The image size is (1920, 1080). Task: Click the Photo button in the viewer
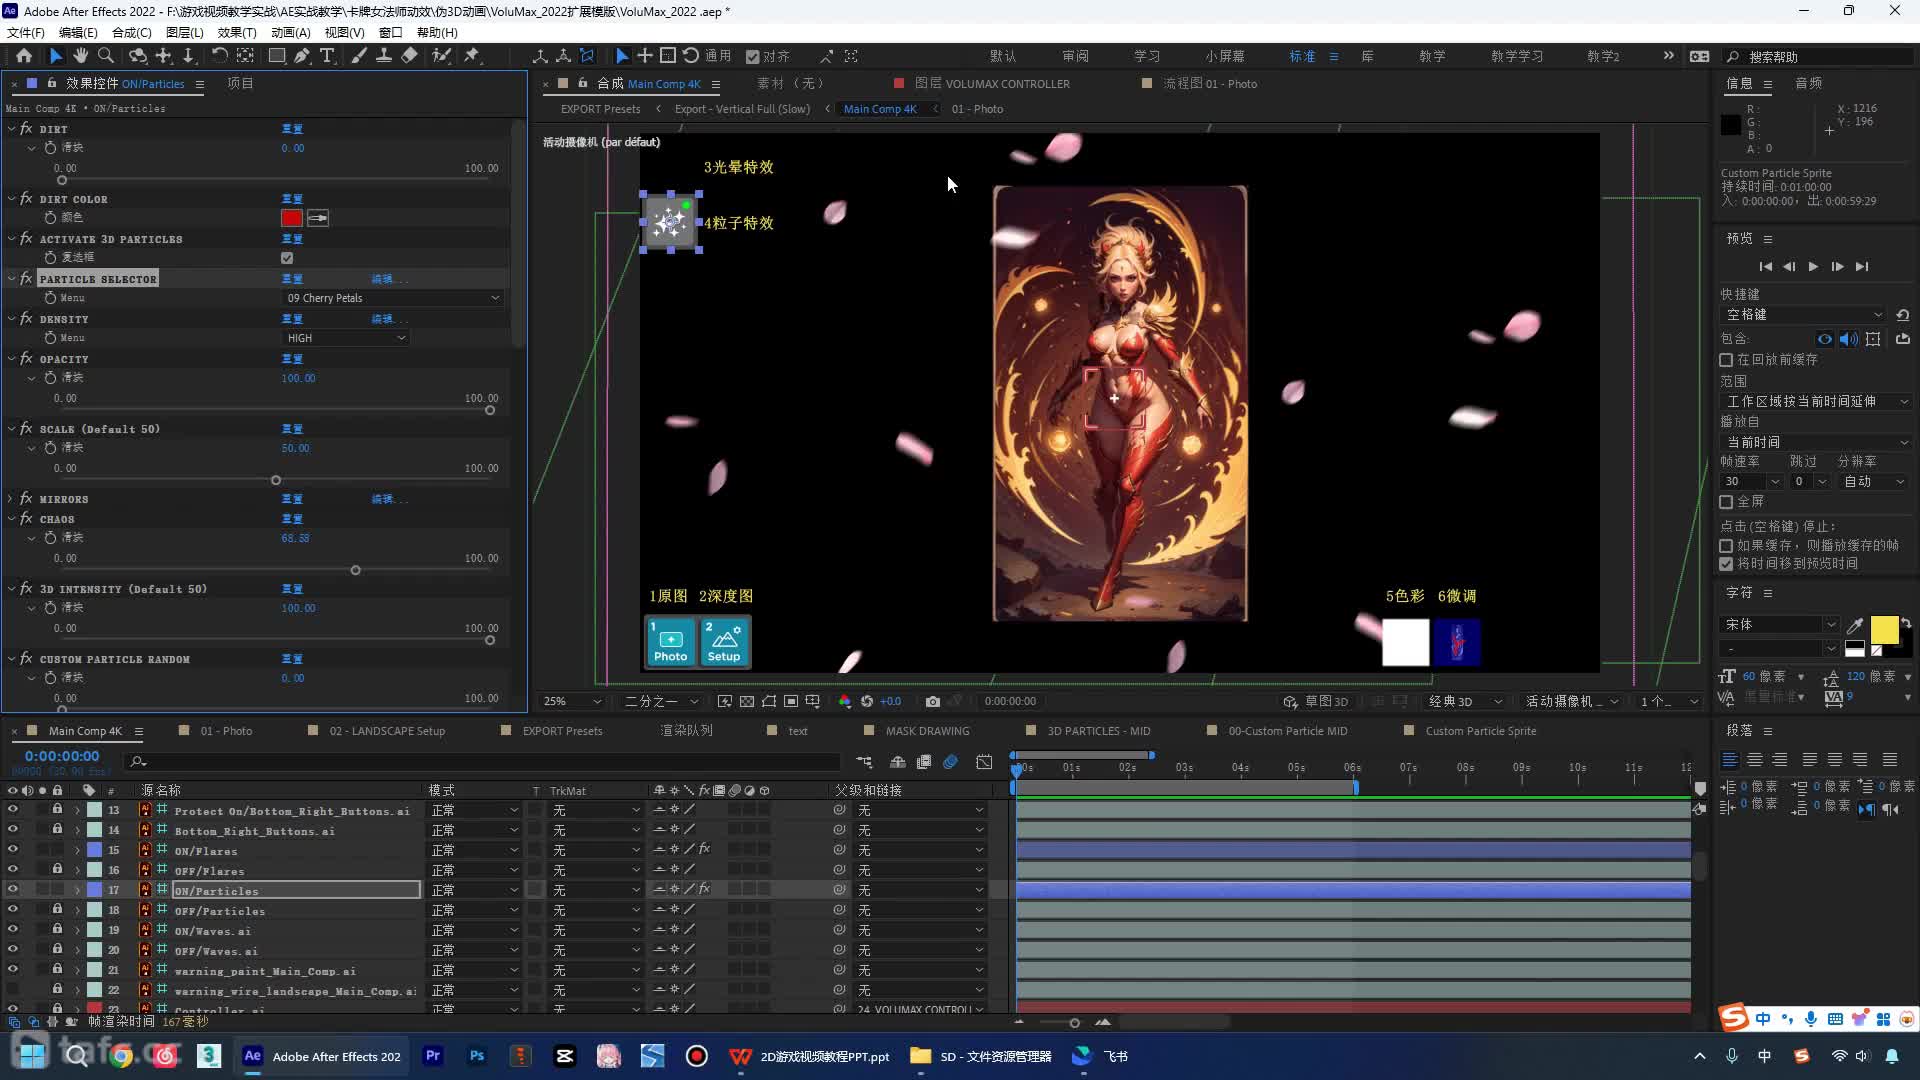[670, 642]
